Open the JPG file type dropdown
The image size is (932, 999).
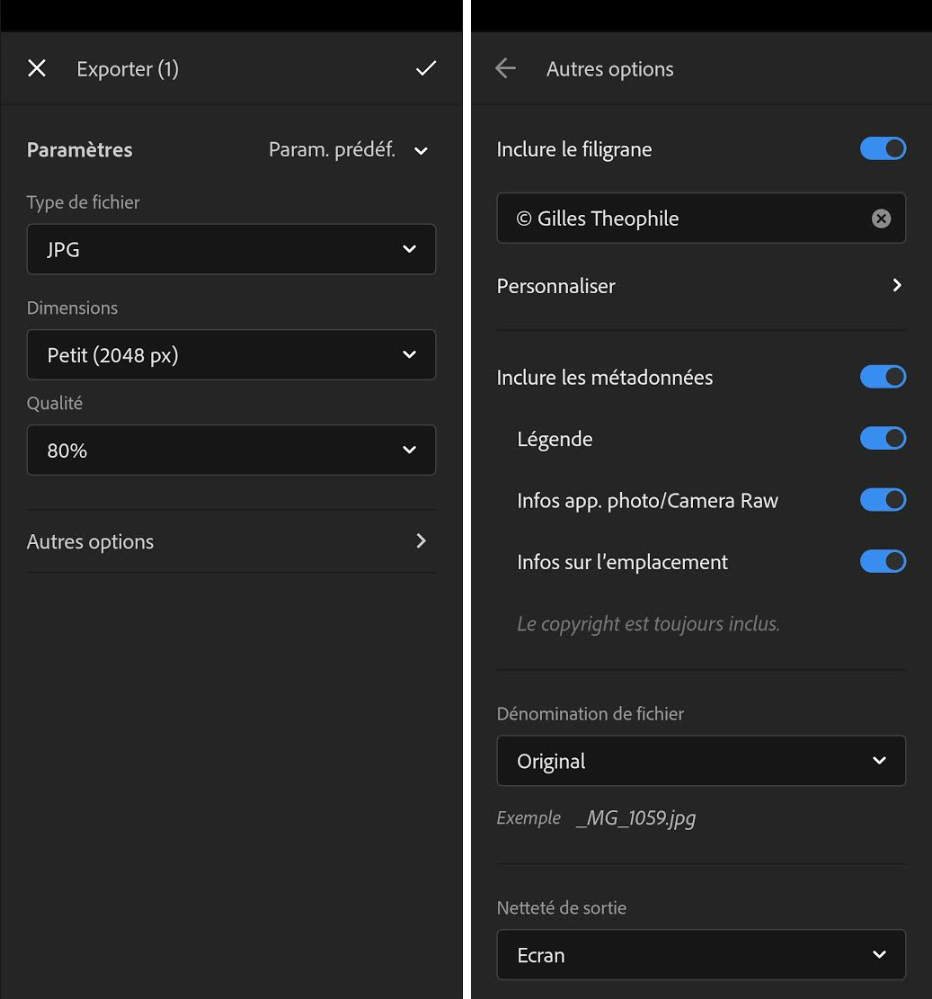231,249
